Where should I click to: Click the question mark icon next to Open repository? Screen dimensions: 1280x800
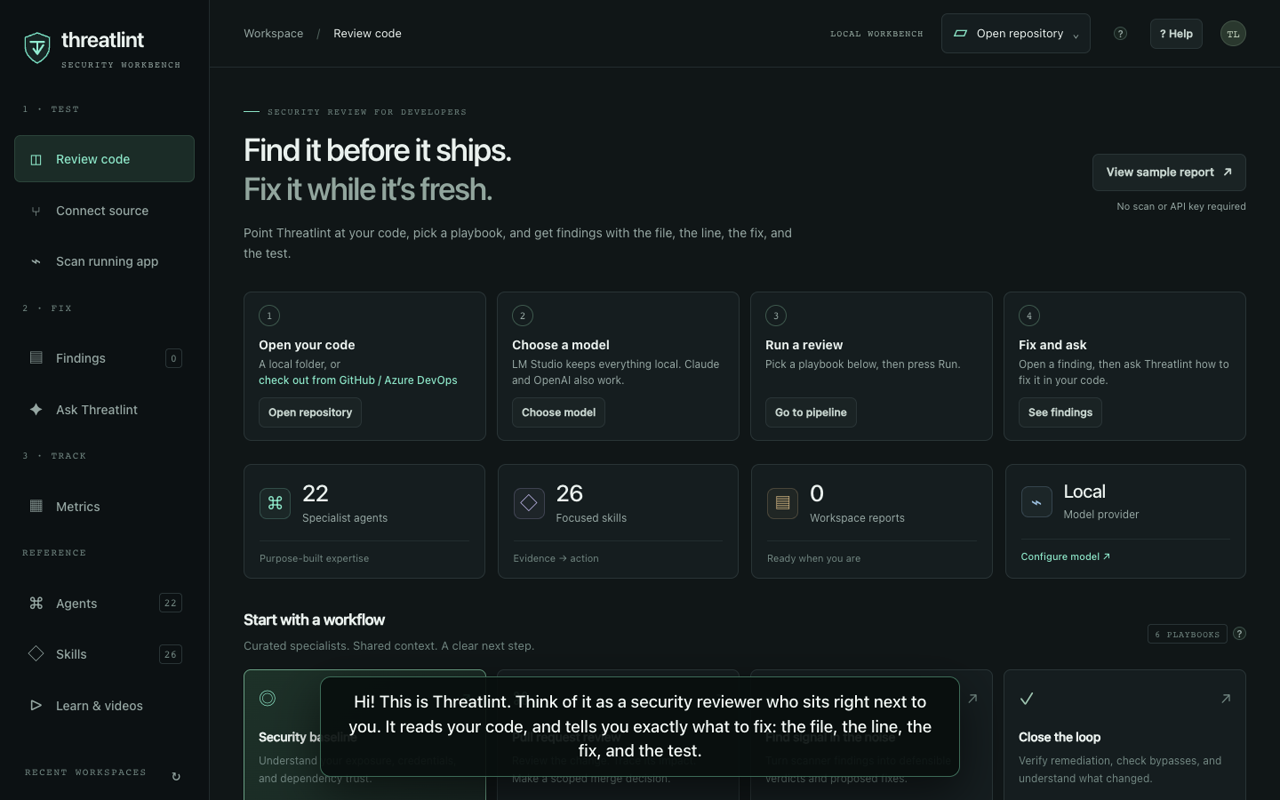tap(1120, 33)
